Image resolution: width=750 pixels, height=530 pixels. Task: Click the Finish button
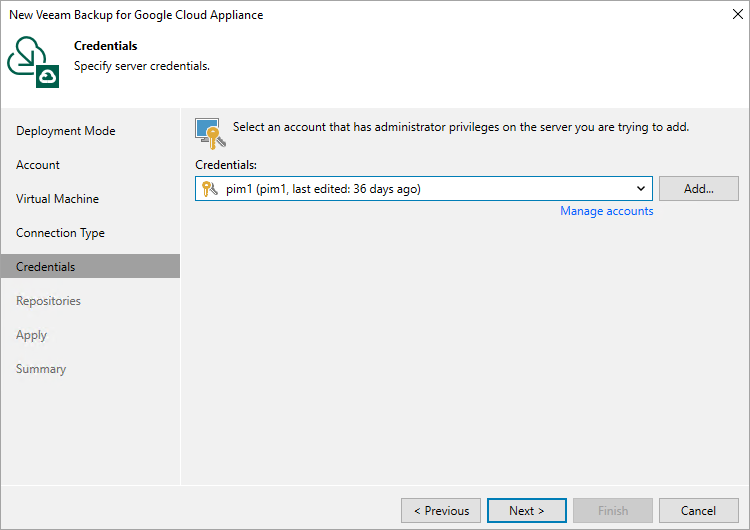[x=613, y=510]
